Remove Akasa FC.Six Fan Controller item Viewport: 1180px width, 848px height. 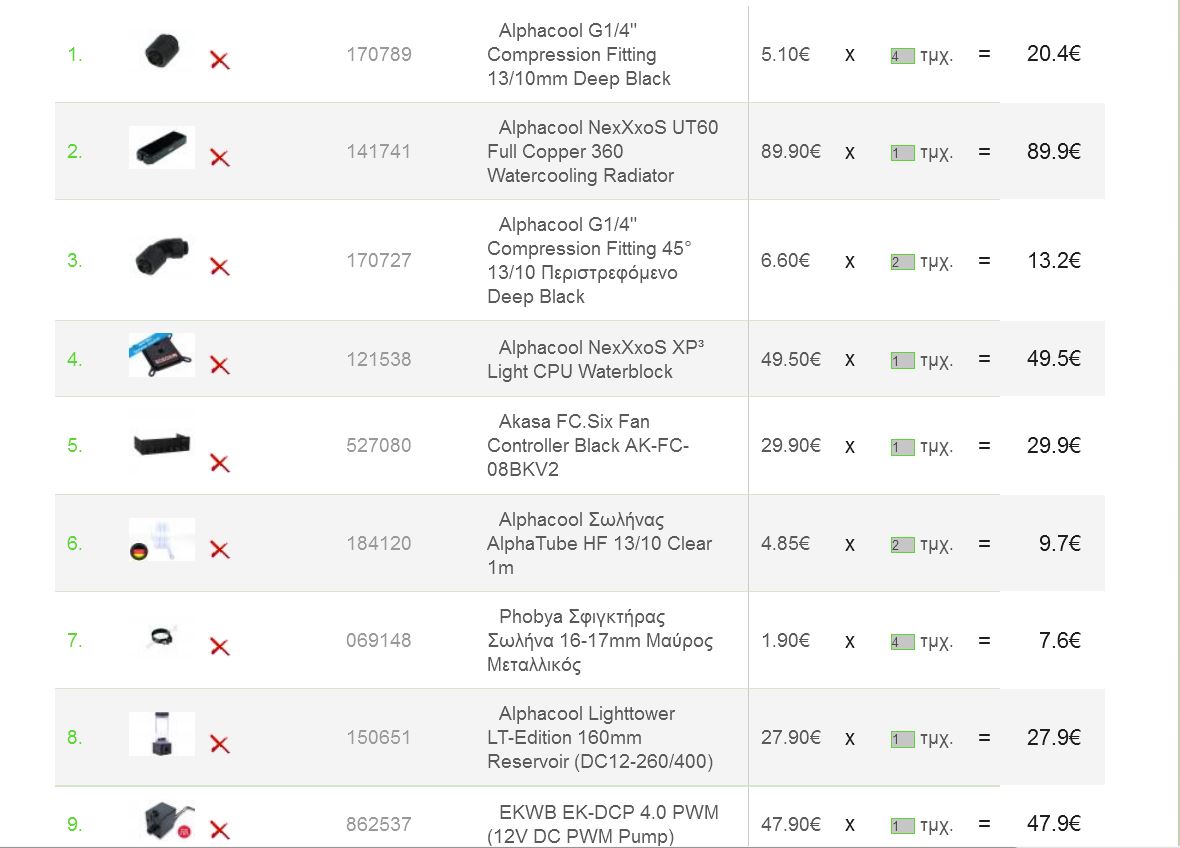[220, 463]
